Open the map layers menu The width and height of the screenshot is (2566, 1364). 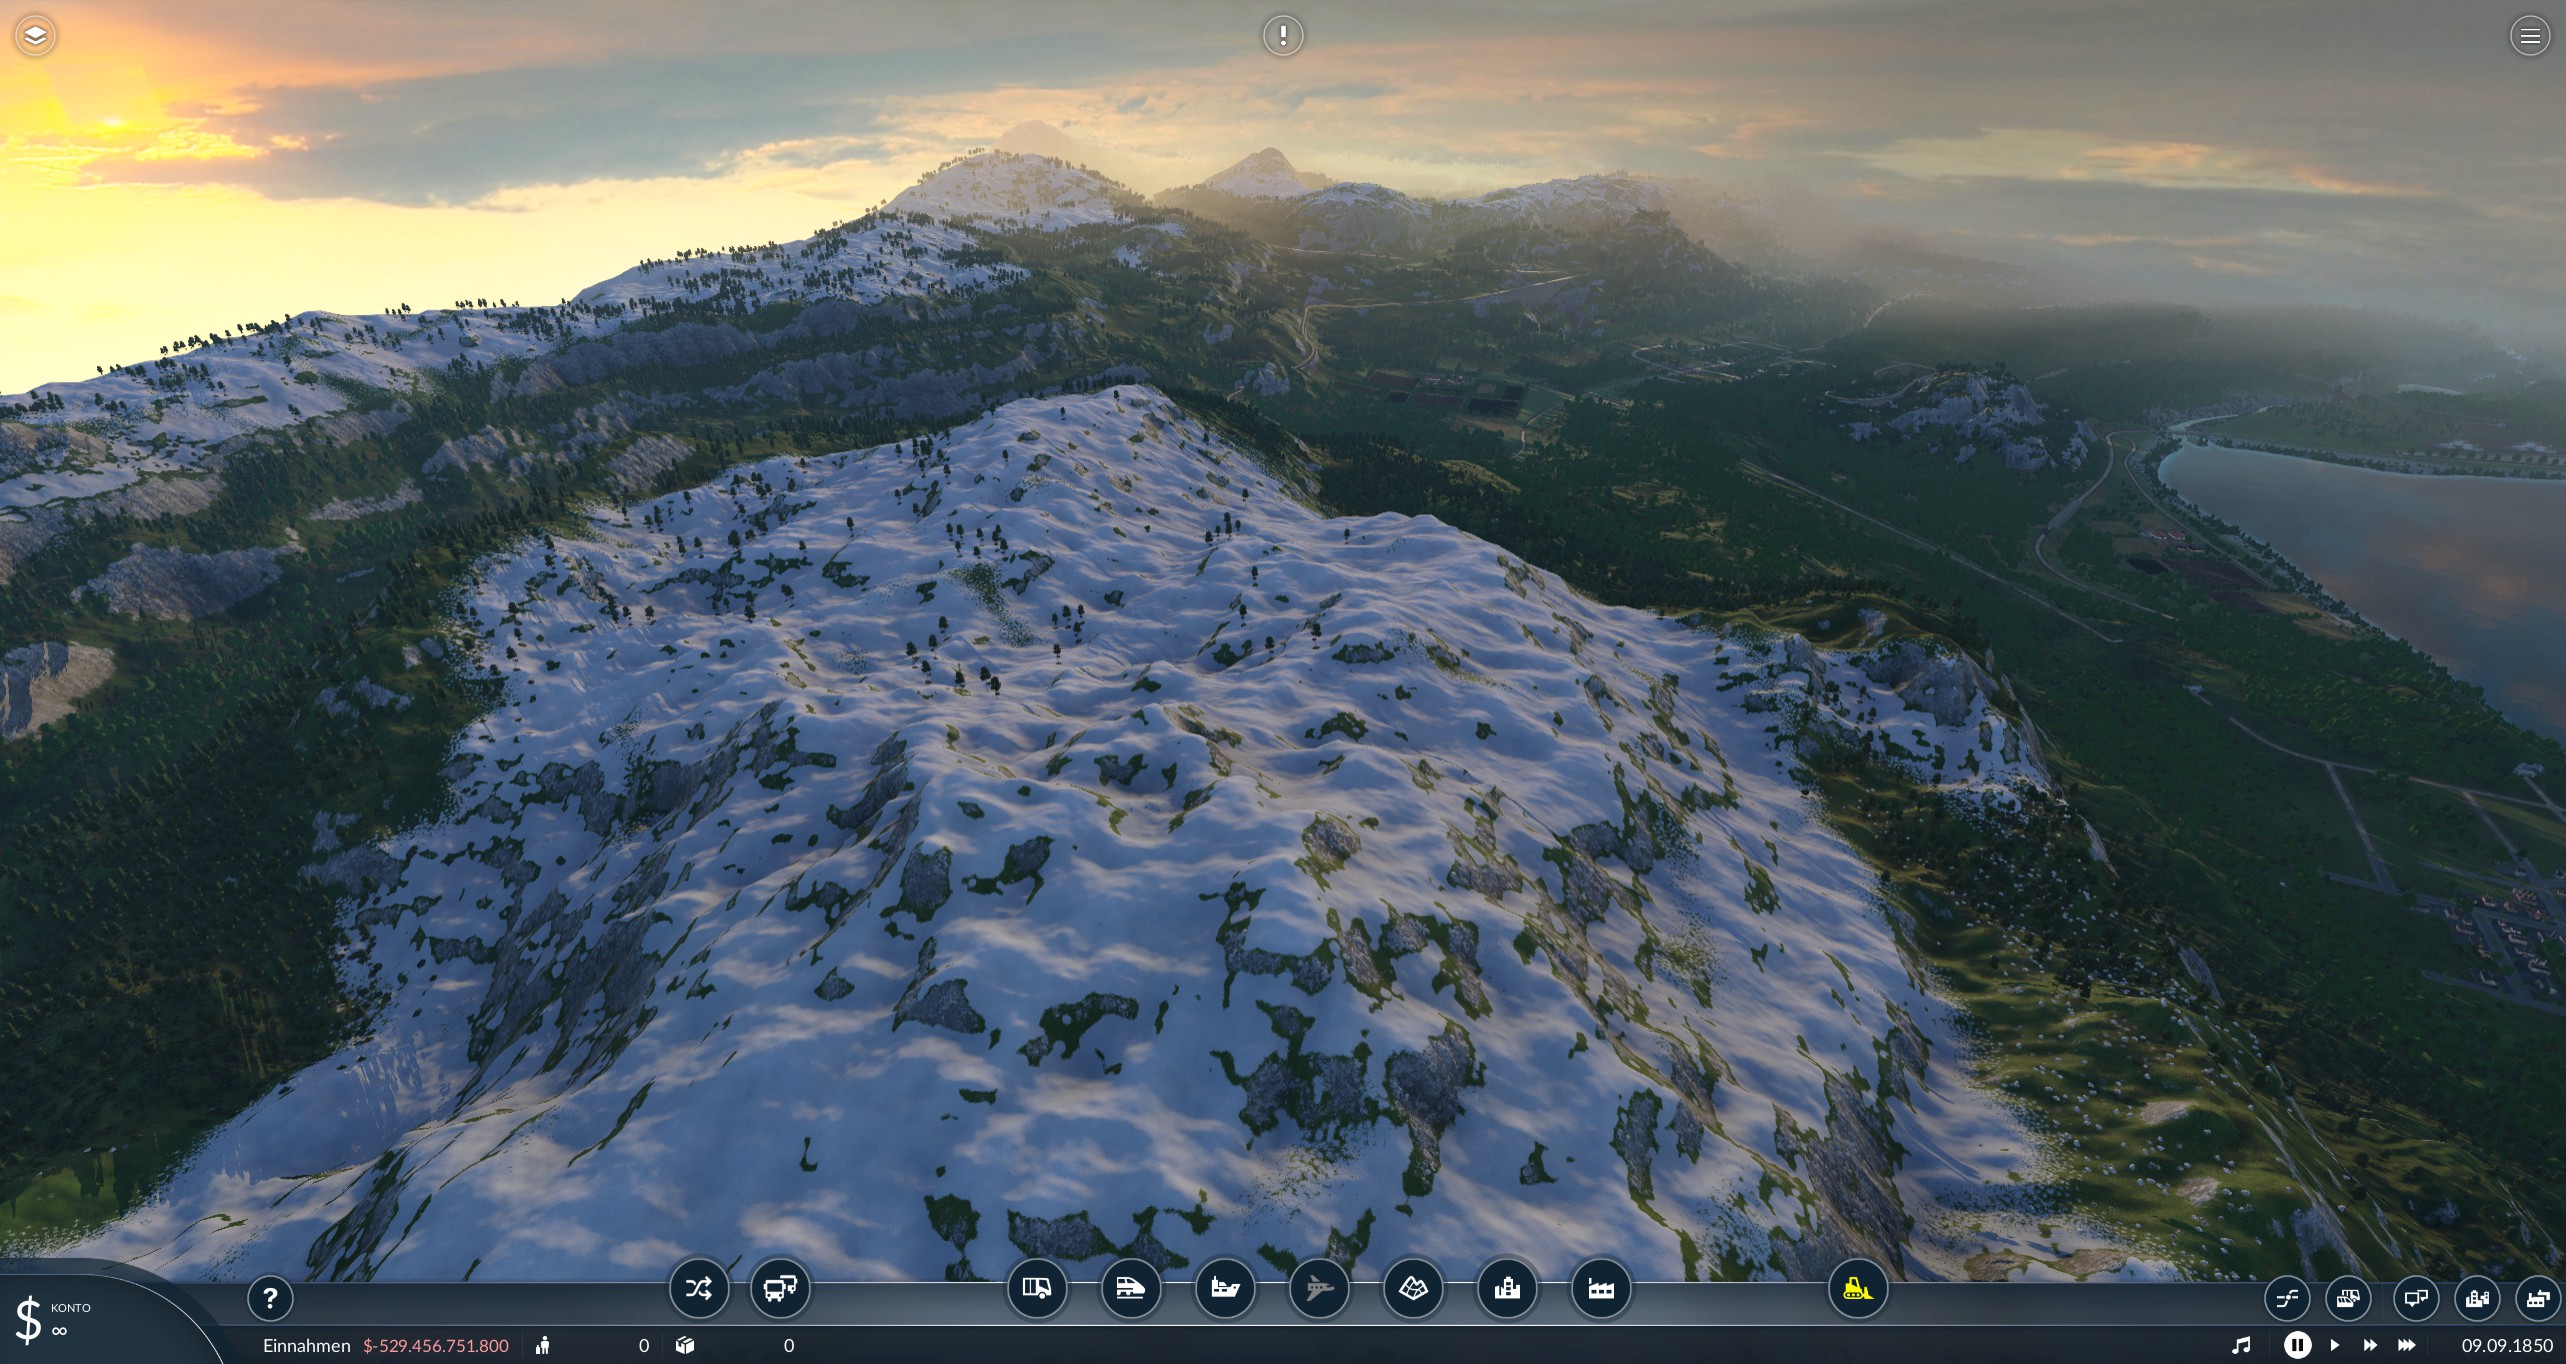35,36
